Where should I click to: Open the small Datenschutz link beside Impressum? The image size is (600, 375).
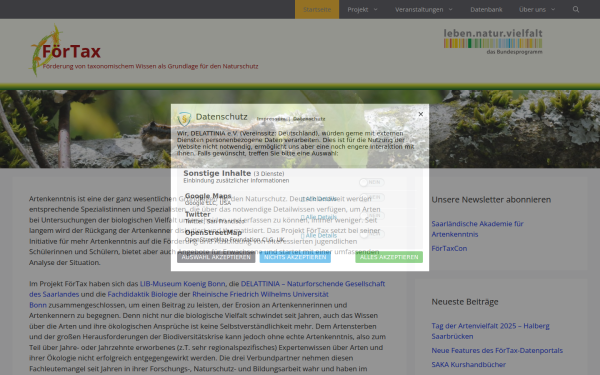(x=309, y=119)
